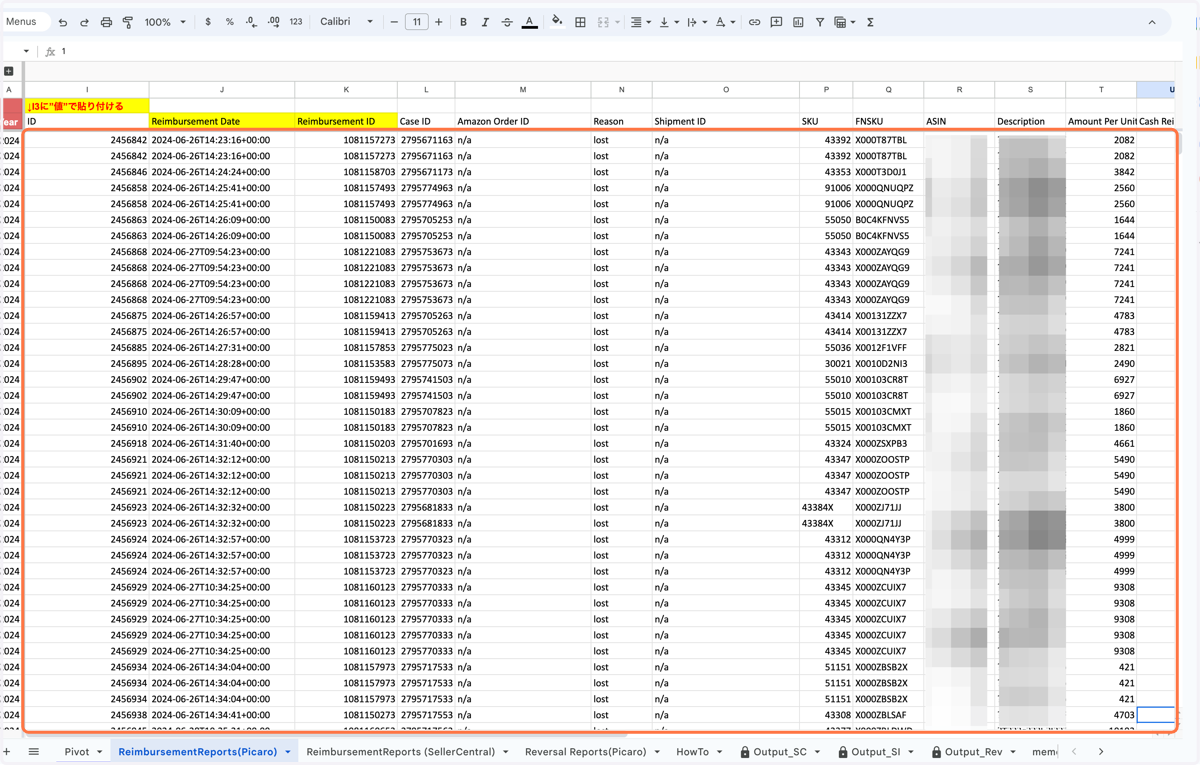
Task: Switch to the Reversal Reports(Picaro) sheet tab
Action: pos(585,752)
